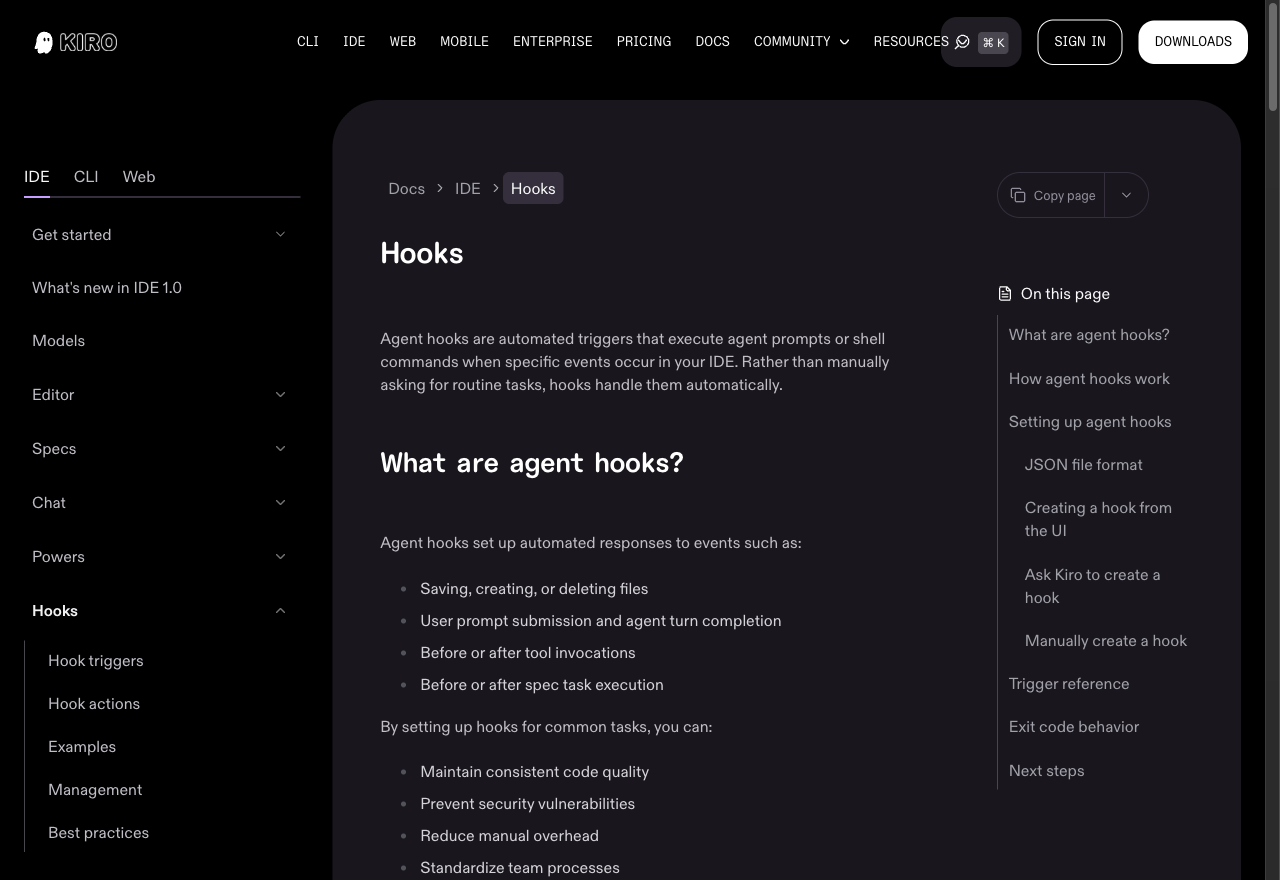The width and height of the screenshot is (1280, 880).
Task: Jump to Ask Kiro to create a hook
Action: [x=1092, y=586]
